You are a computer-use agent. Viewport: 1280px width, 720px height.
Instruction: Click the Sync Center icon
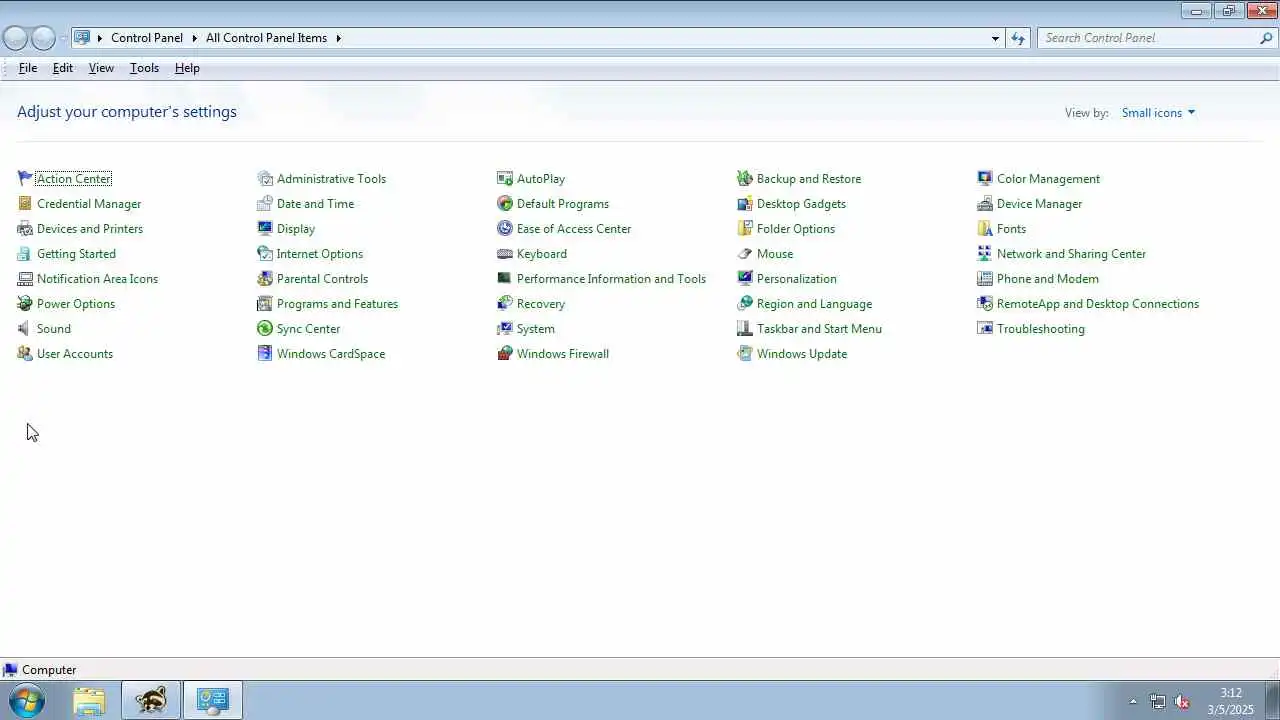pos(265,328)
